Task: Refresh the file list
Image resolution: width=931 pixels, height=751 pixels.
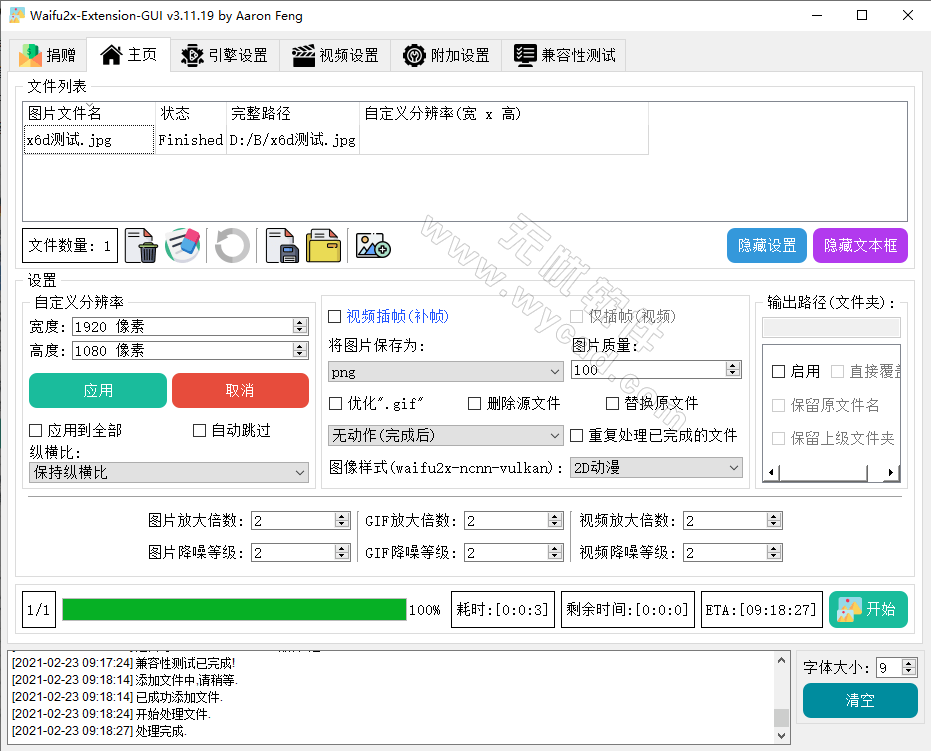Action: click(232, 245)
